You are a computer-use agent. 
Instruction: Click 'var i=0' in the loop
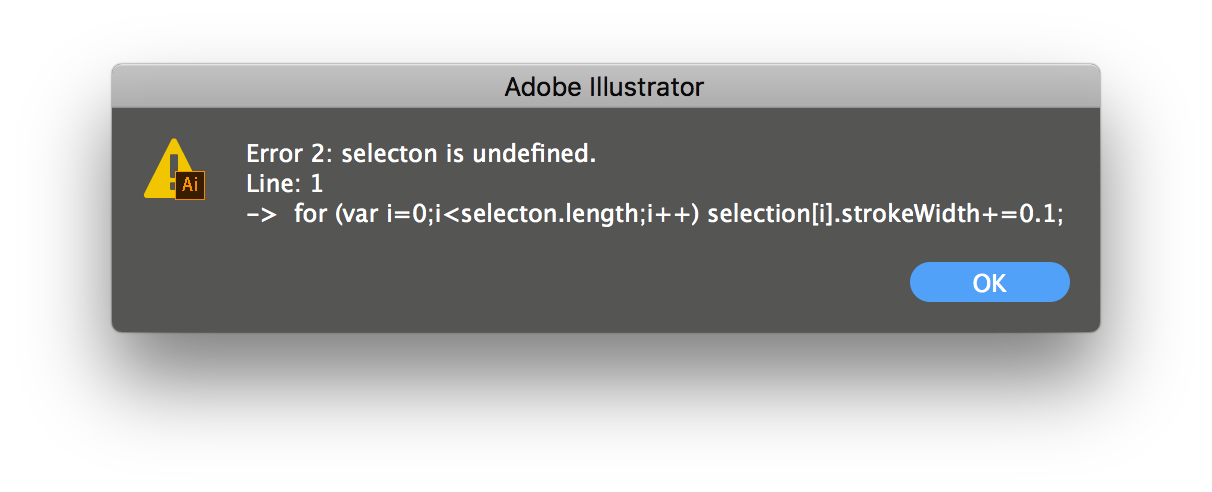pyautogui.click(x=382, y=214)
